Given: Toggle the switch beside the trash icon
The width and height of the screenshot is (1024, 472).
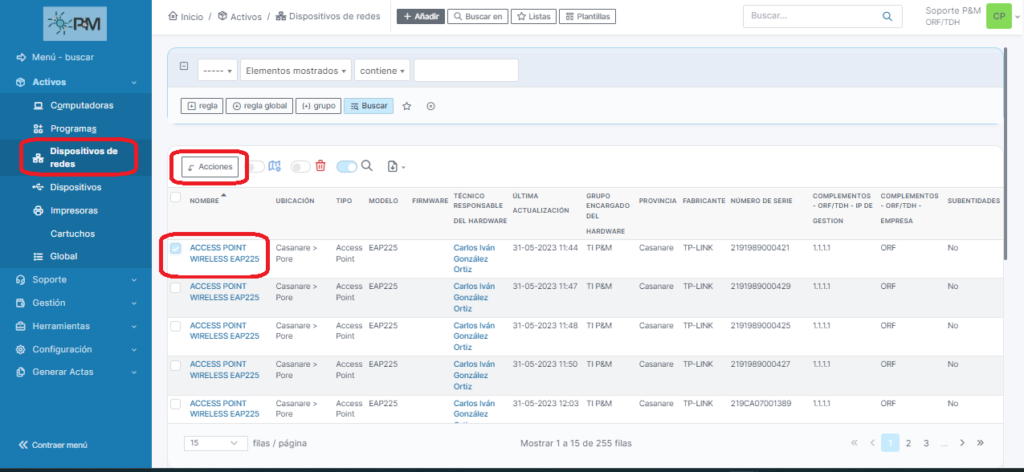Looking at the screenshot, I should 299,166.
